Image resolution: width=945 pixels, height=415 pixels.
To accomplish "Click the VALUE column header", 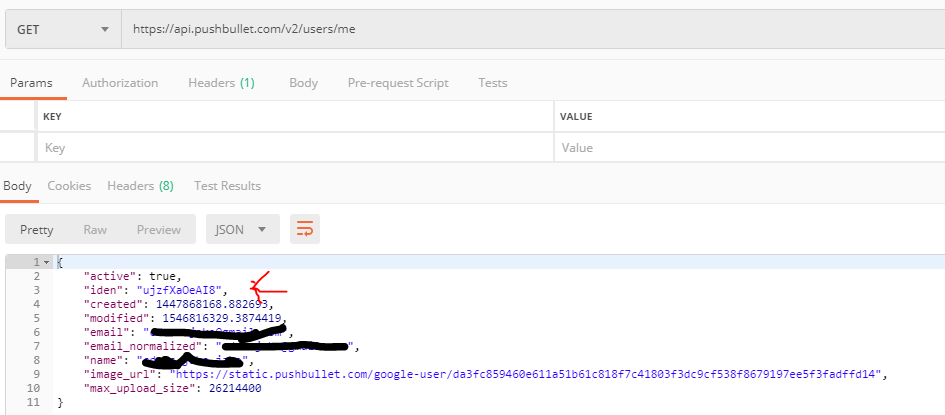I will point(576,117).
